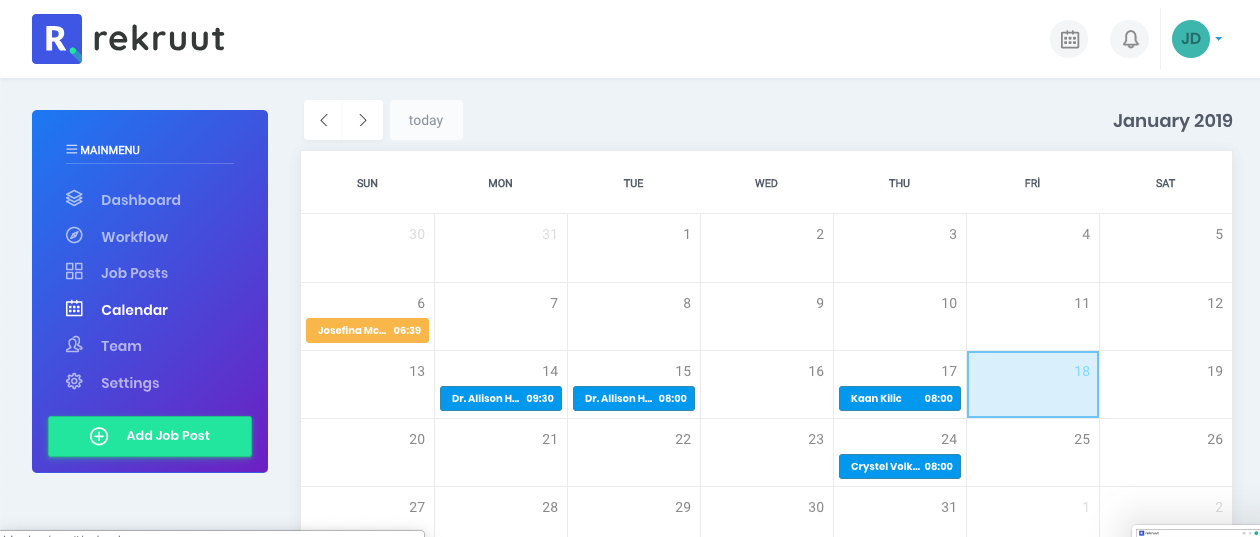Open Dr. Allison H... 08:00 event

634,398
